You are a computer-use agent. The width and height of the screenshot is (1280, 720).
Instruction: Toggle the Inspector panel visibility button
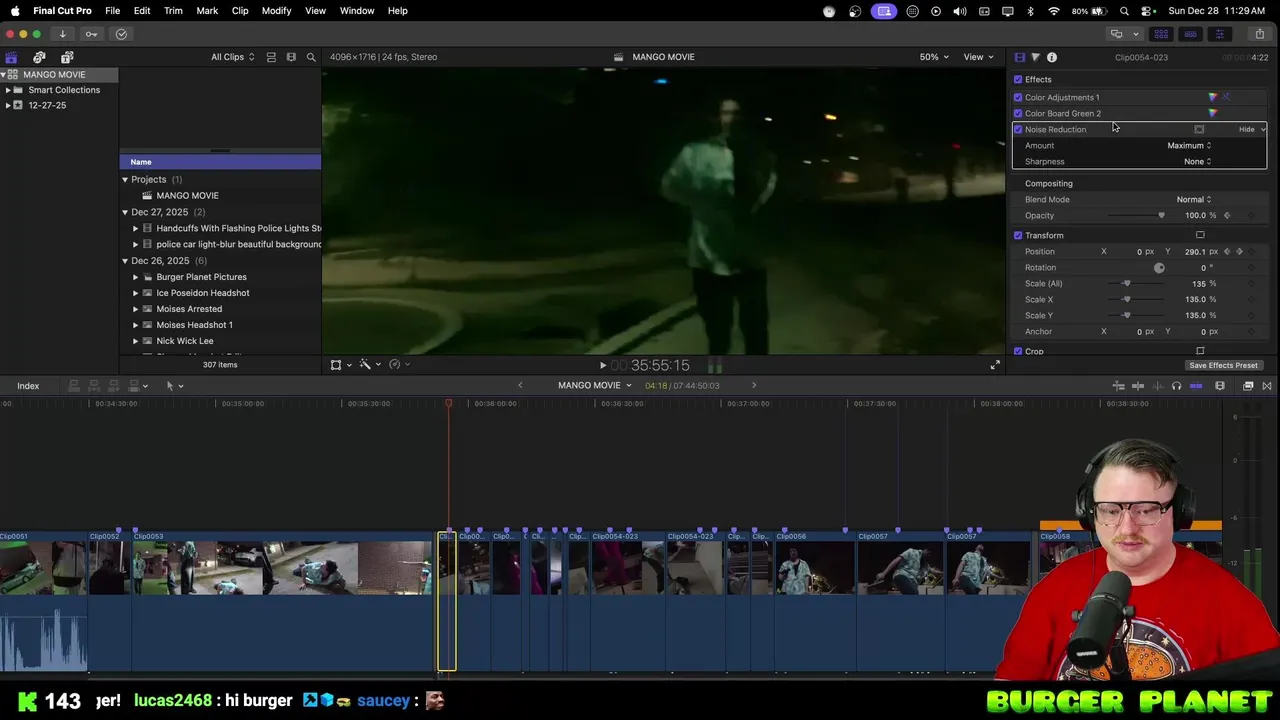[1219, 34]
